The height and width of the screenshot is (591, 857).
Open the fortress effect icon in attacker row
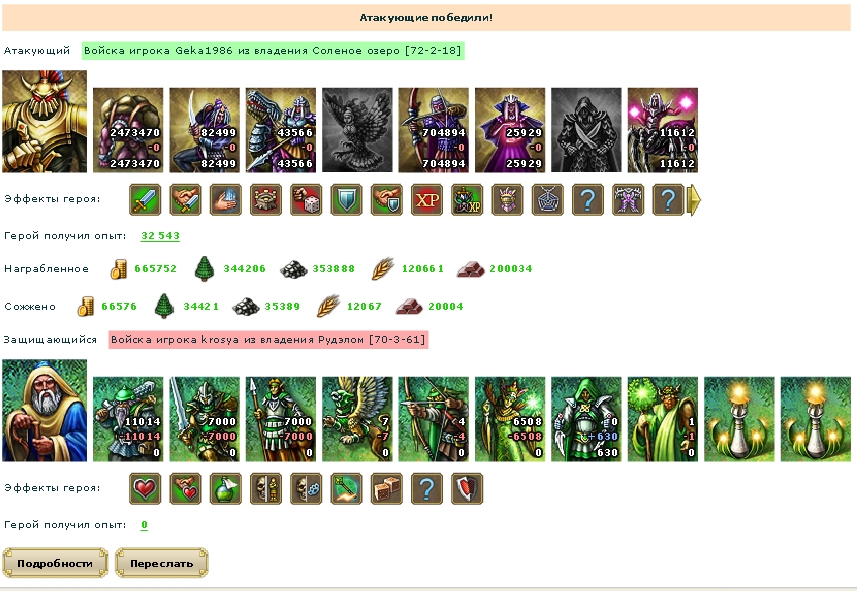click(266, 200)
